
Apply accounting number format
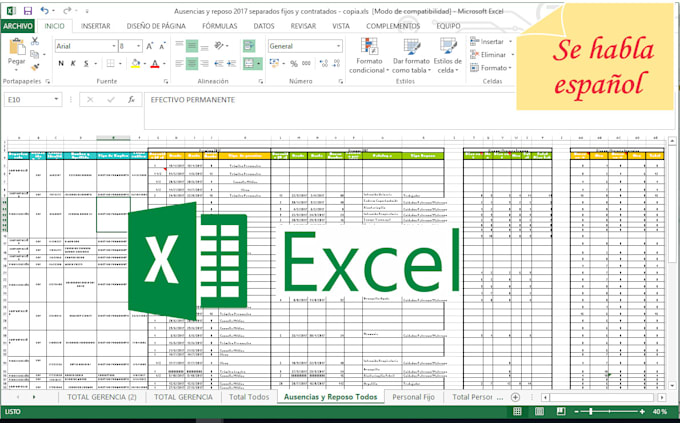coord(274,63)
